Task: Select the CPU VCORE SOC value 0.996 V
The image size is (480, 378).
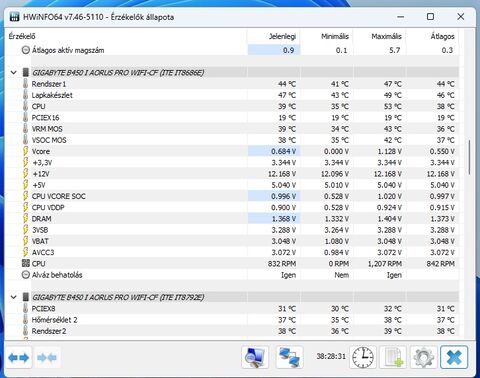Action: click(283, 196)
